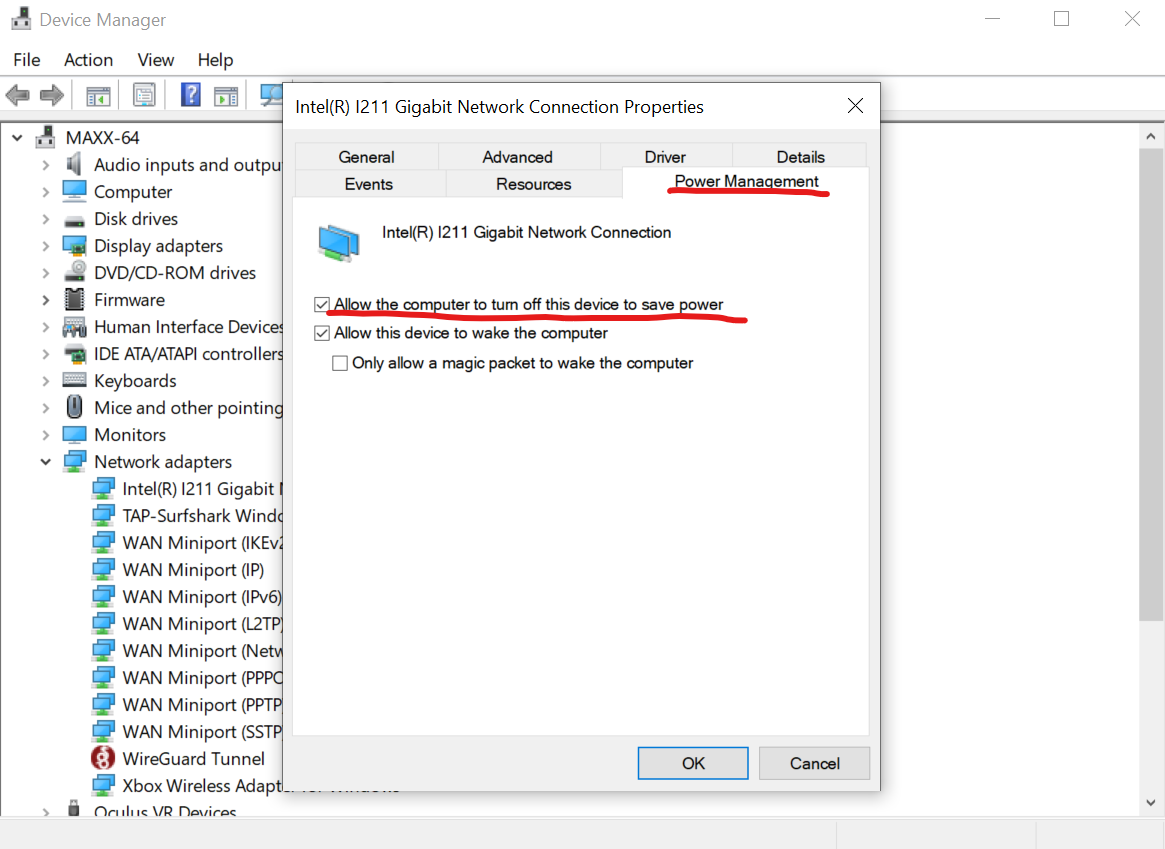1165x849 pixels.
Task: Expand the Computer node
Action: tap(45, 192)
